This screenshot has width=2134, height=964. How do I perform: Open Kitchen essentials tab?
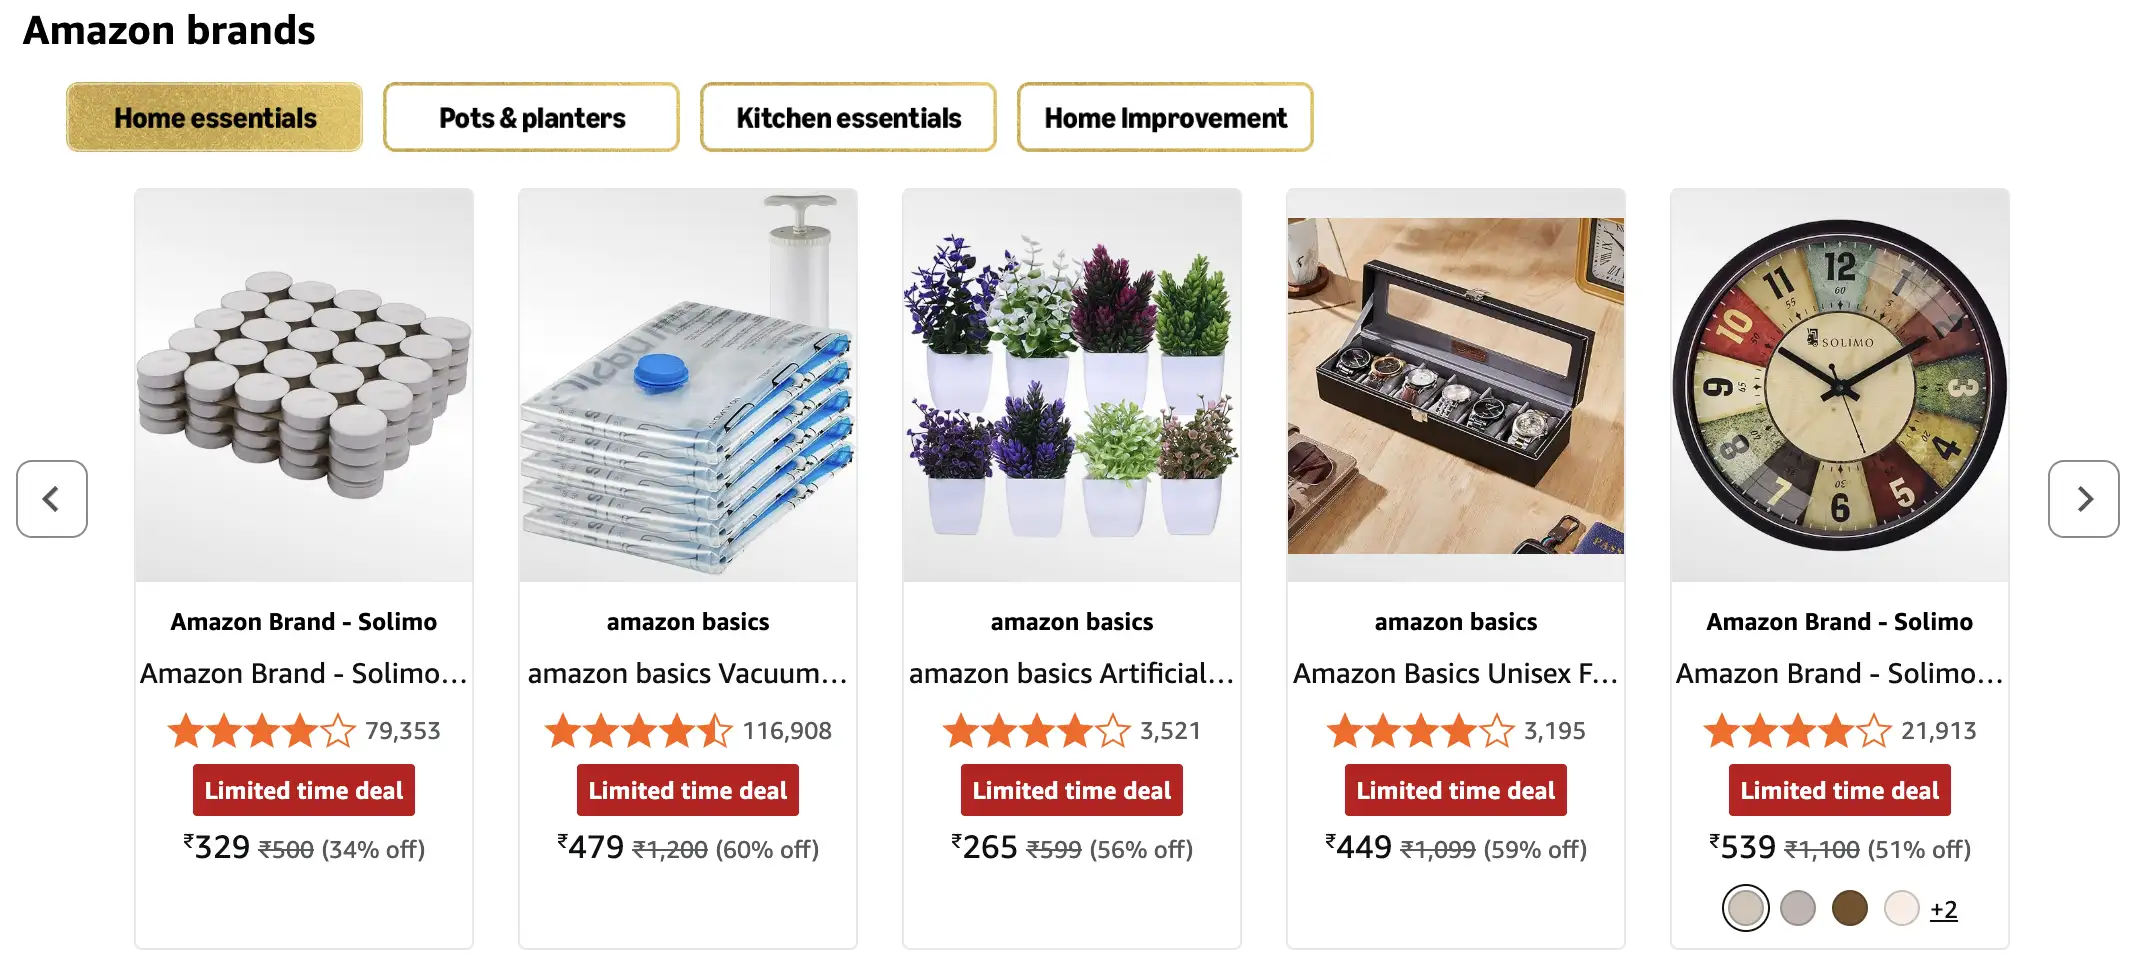point(848,118)
